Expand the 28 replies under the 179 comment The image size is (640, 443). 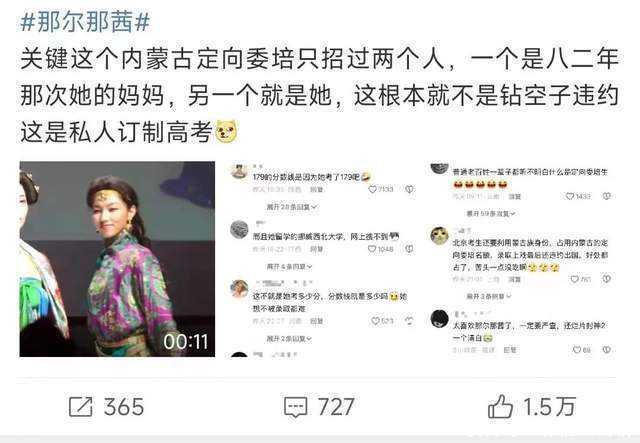291,207
